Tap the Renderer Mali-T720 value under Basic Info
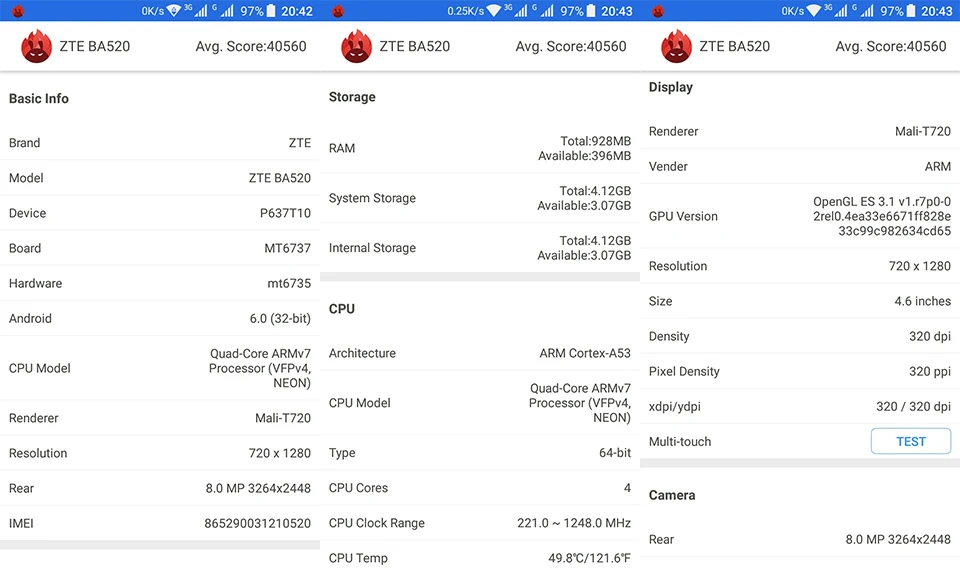960x569 pixels. coord(283,418)
